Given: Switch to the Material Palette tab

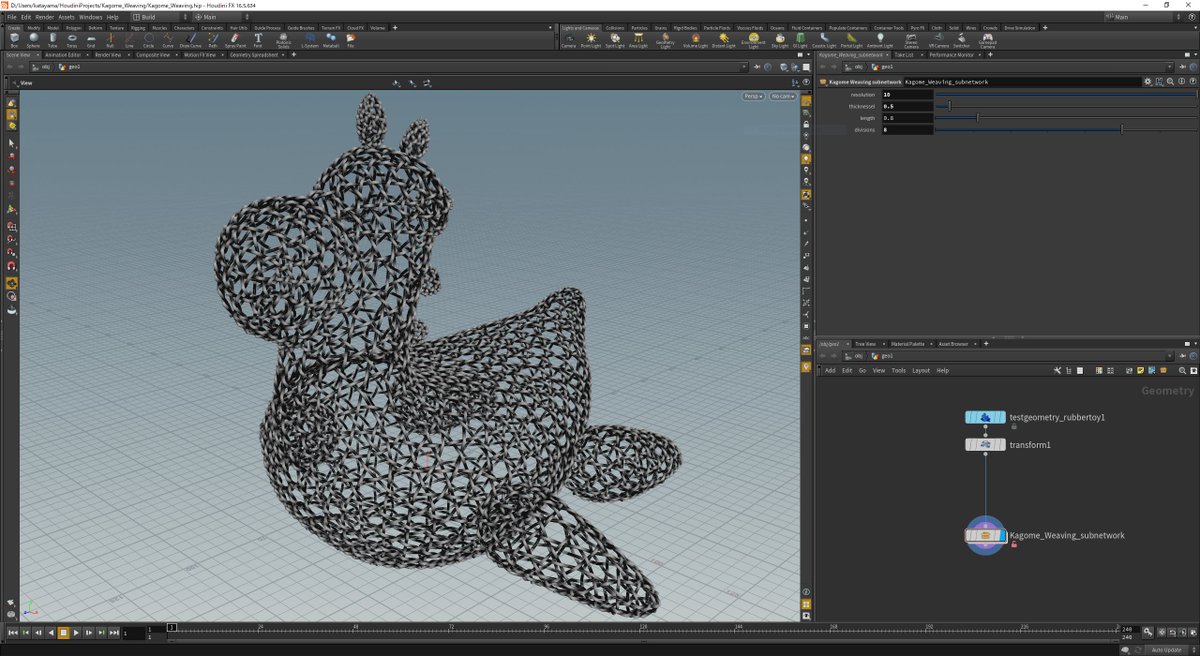Looking at the screenshot, I should point(910,344).
